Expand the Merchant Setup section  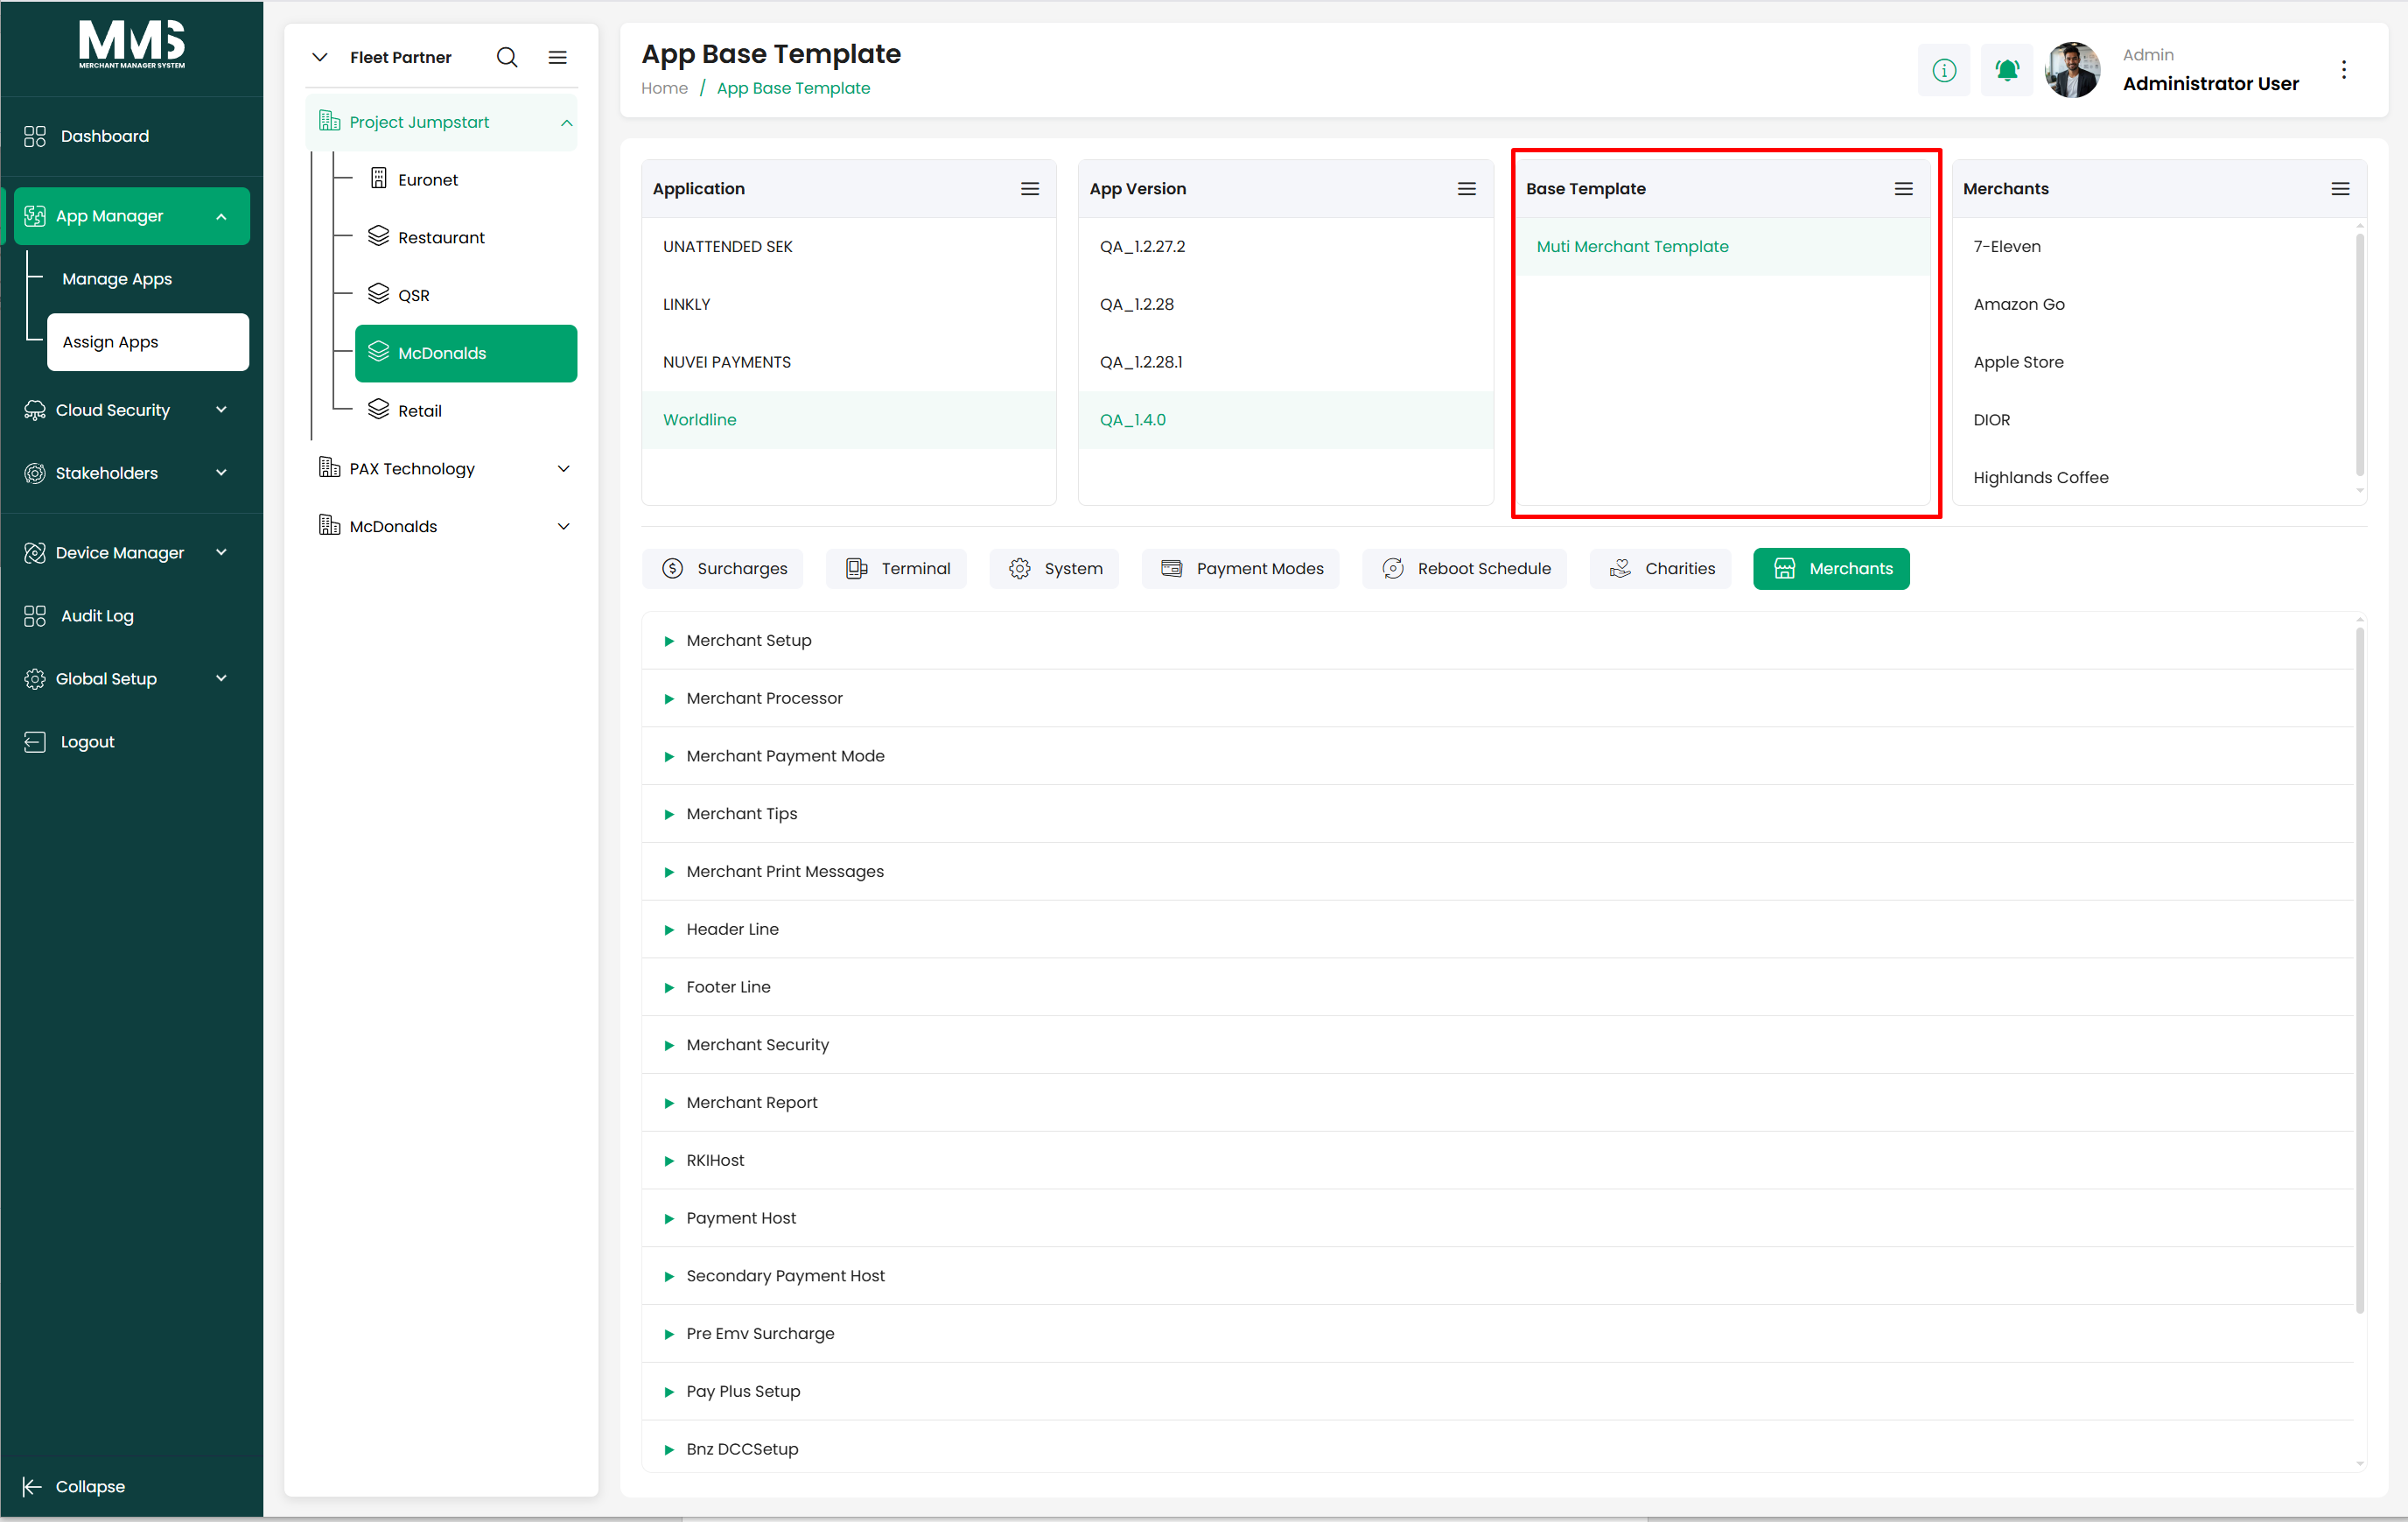tap(1498, 641)
